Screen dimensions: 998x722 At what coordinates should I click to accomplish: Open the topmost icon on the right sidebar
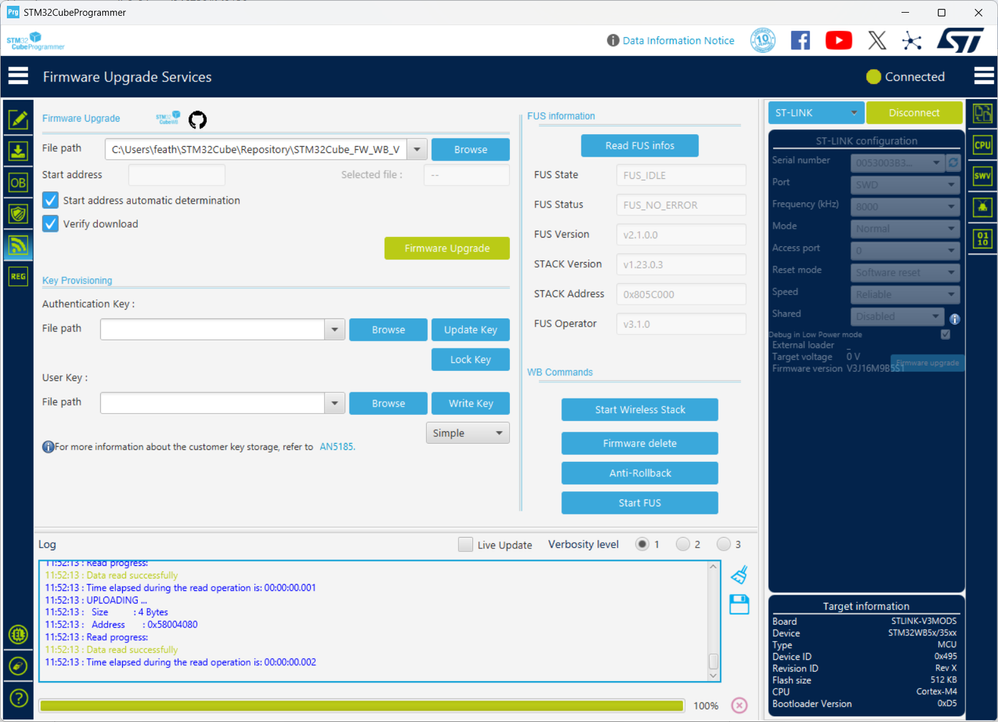[x=982, y=113]
